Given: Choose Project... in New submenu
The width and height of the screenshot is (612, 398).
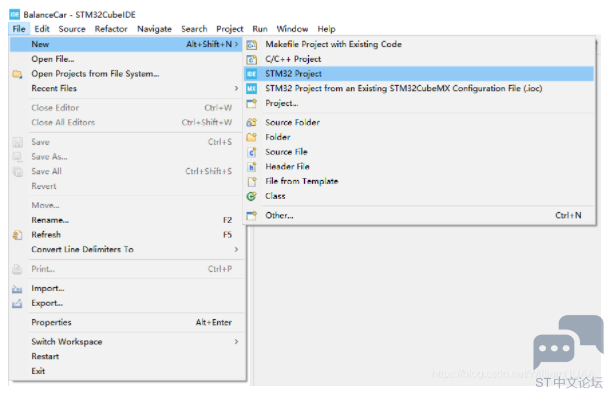Looking at the screenshot, I should coord(419,103).
